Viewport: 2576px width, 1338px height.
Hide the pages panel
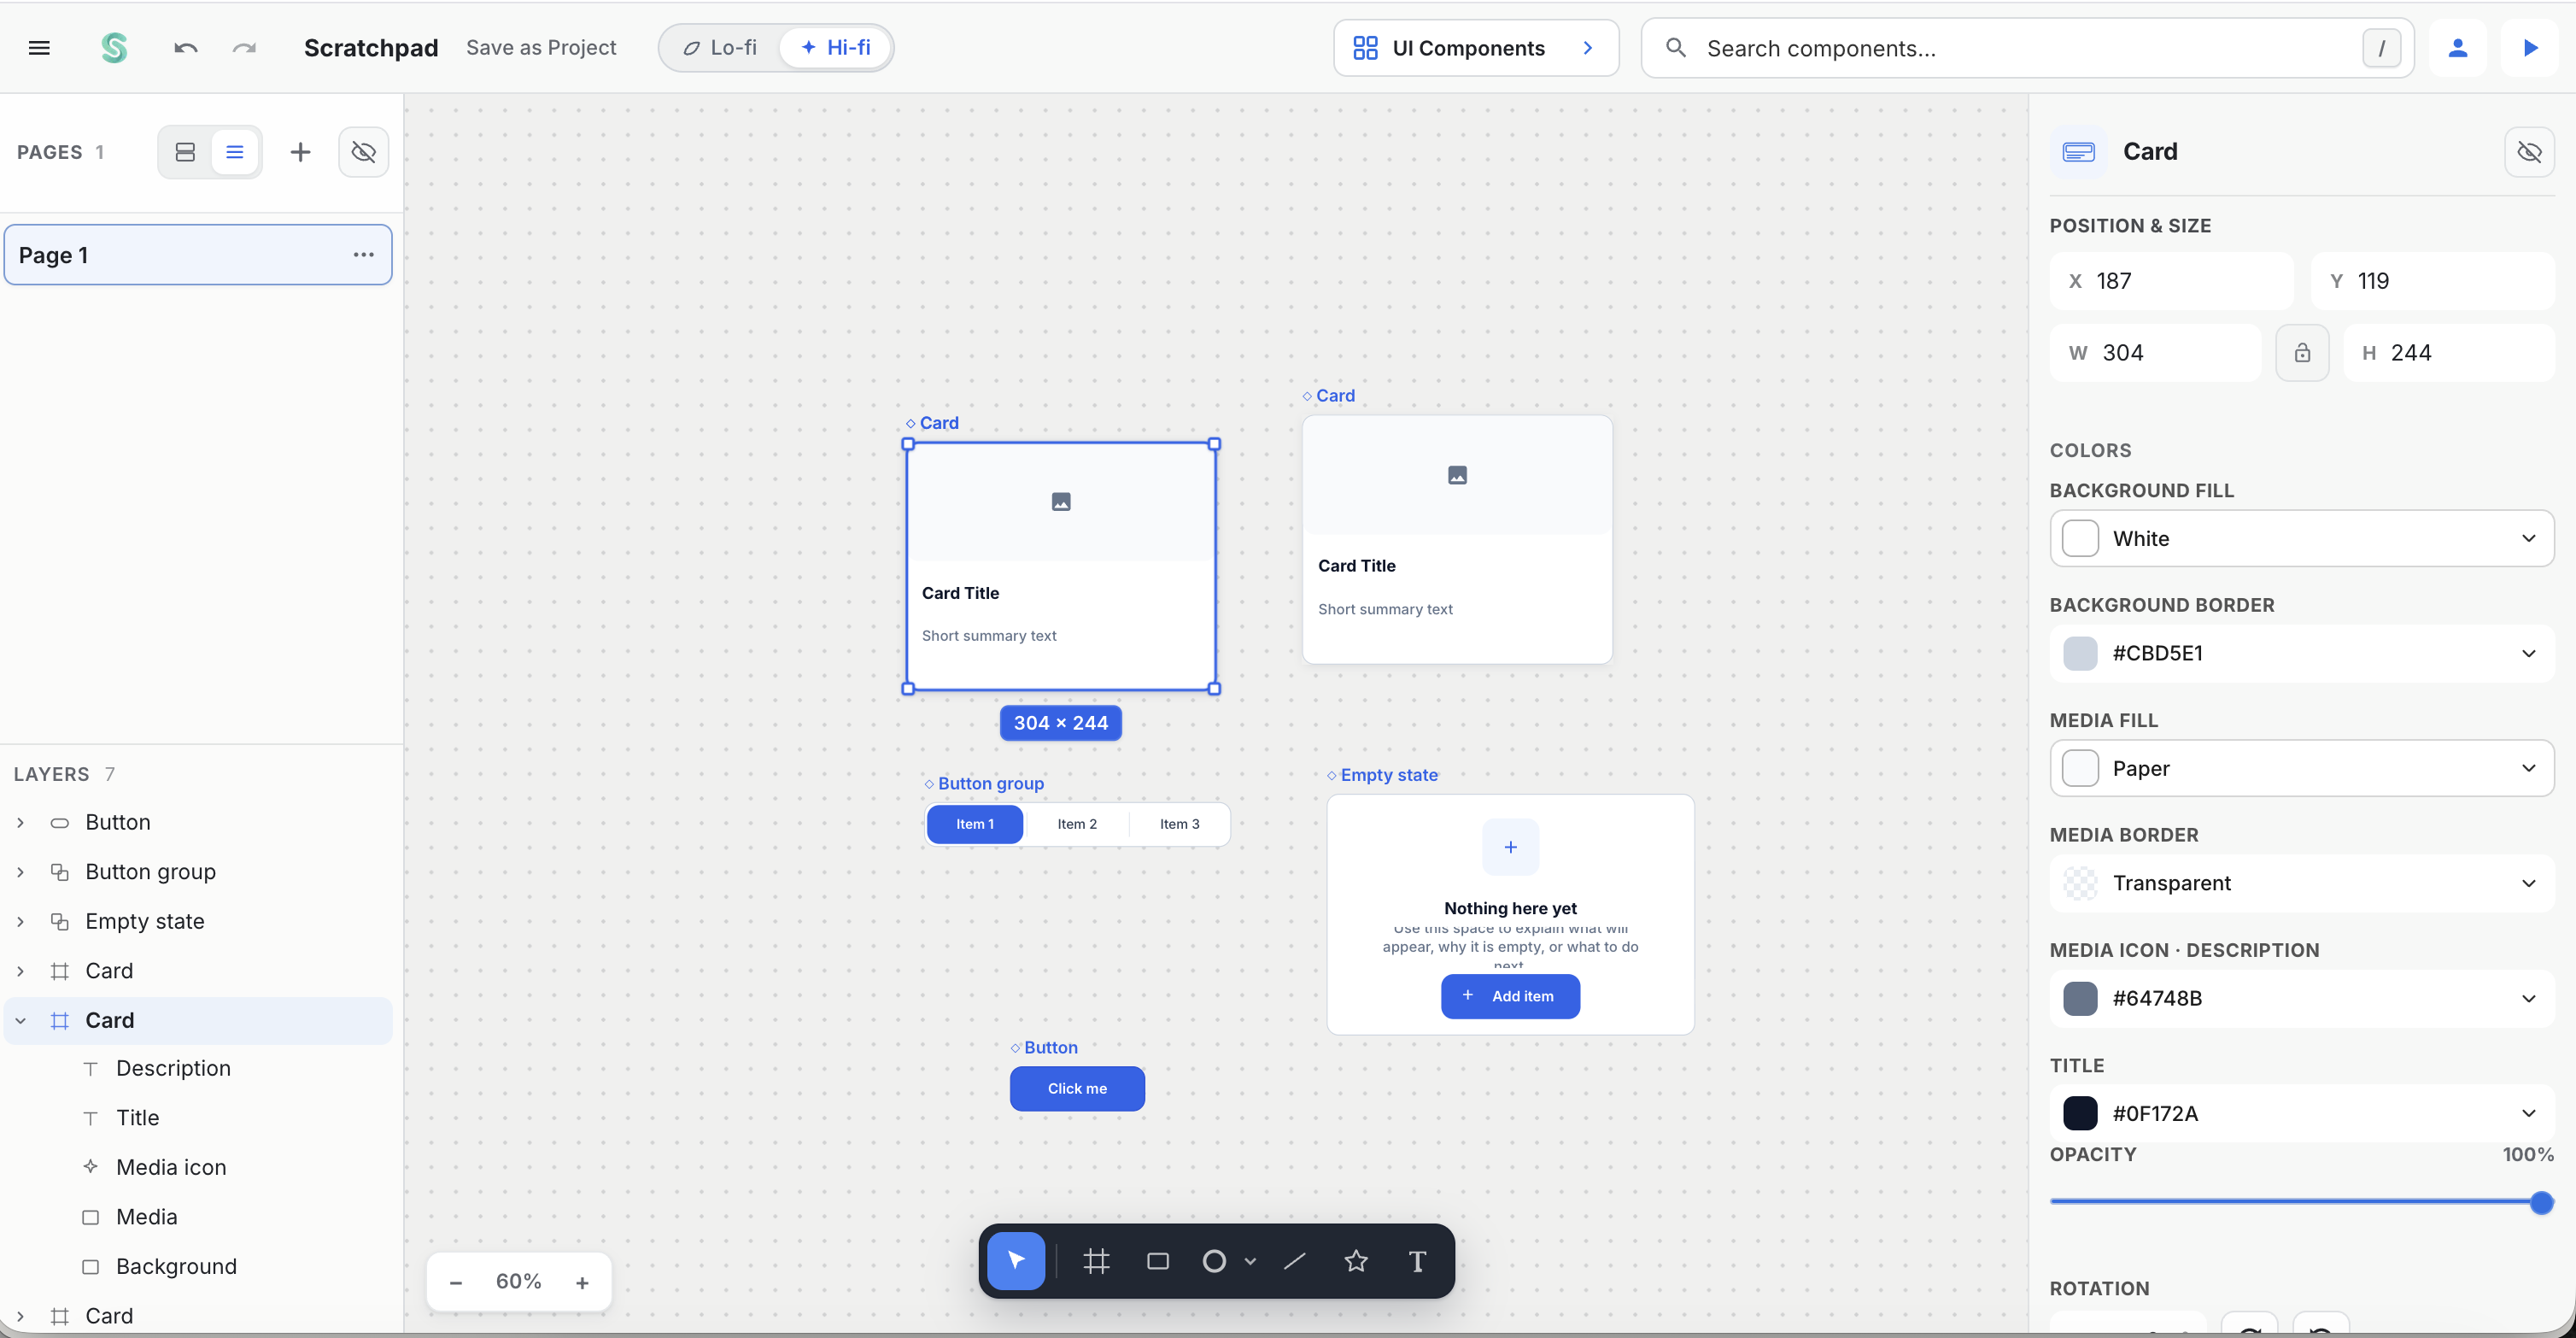click(364, 152)
